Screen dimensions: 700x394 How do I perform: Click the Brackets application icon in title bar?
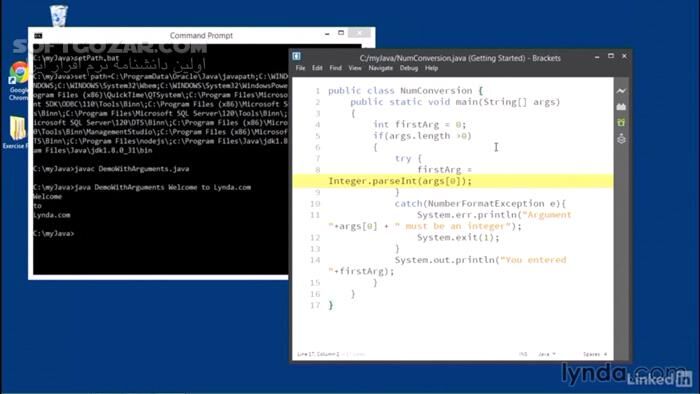296,56
